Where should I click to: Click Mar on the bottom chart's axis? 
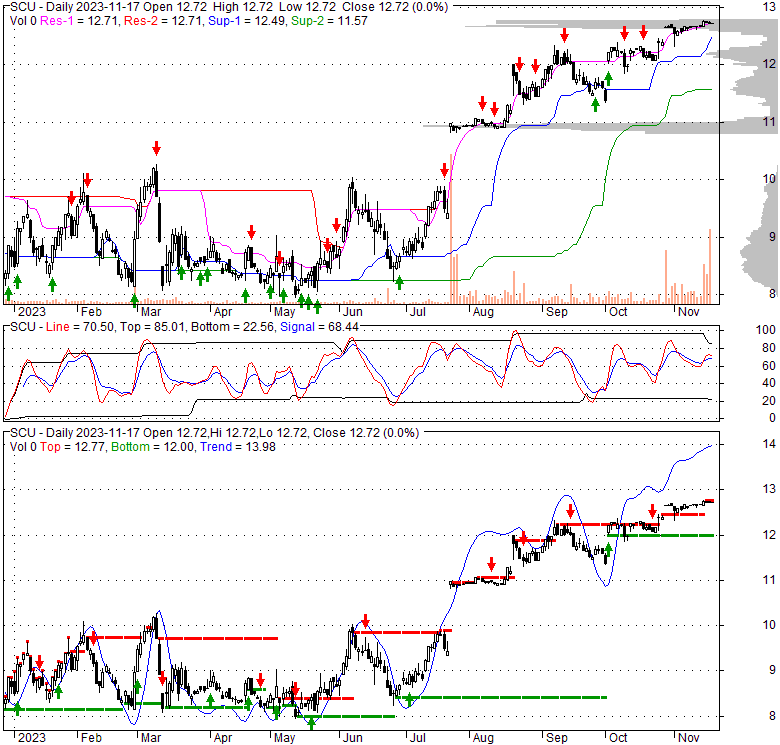151,738
